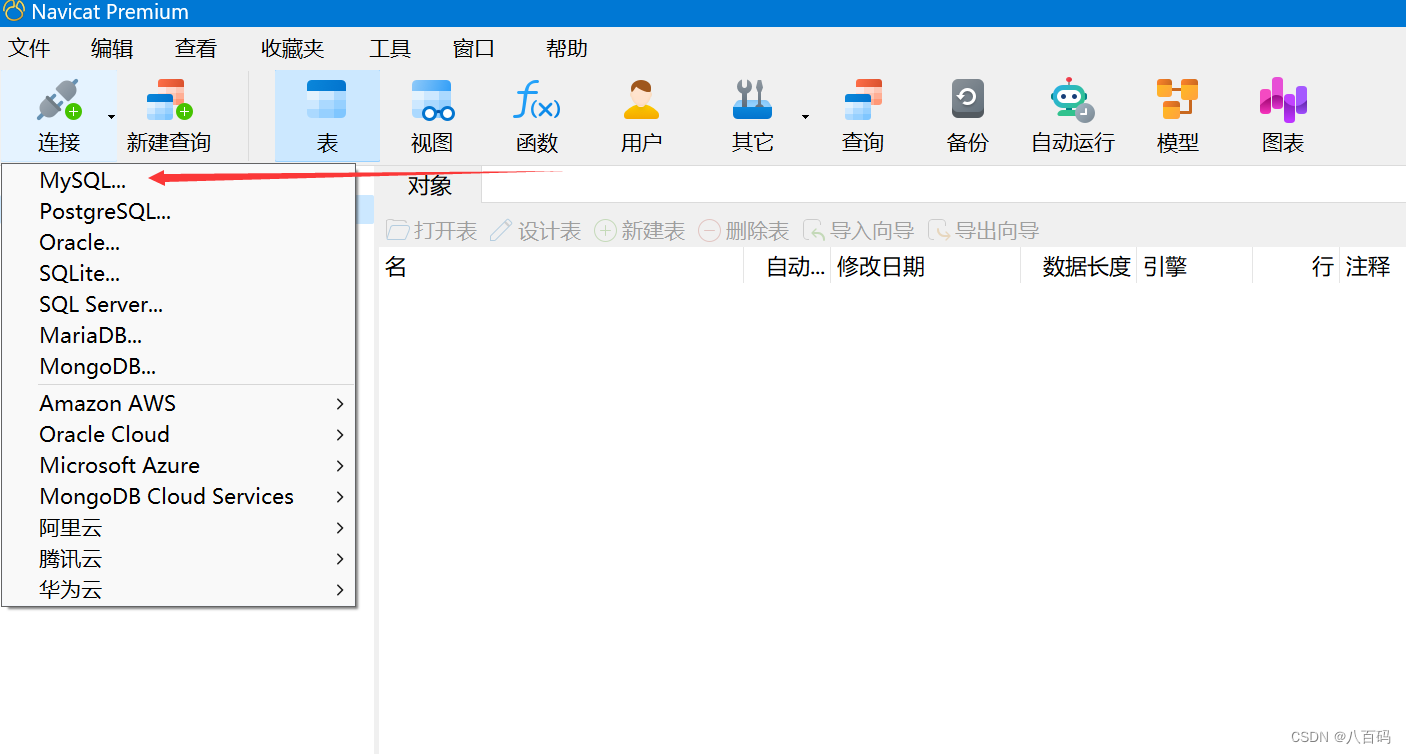The width and height of the screenshot is (1406, 754).
Task: Expand the 腾讯云 submenu
Action: 179,558
